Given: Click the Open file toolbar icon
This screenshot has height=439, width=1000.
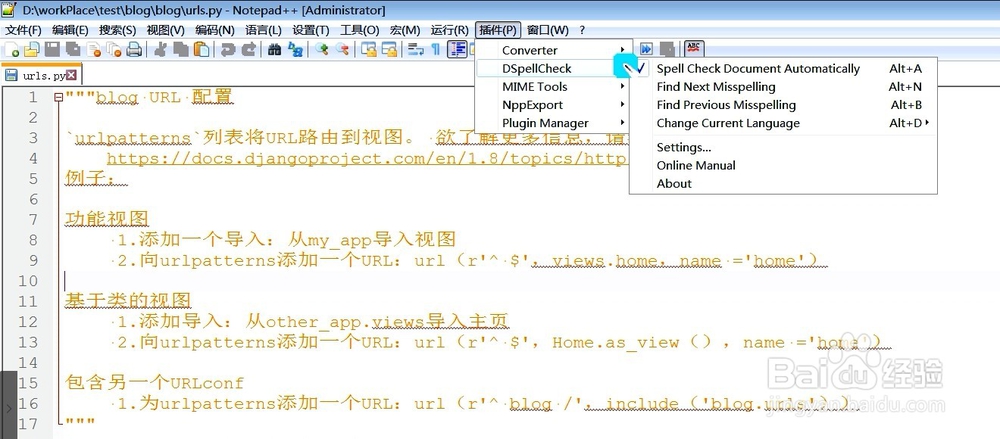Looking at the screenshot, I should click(31, 50).
